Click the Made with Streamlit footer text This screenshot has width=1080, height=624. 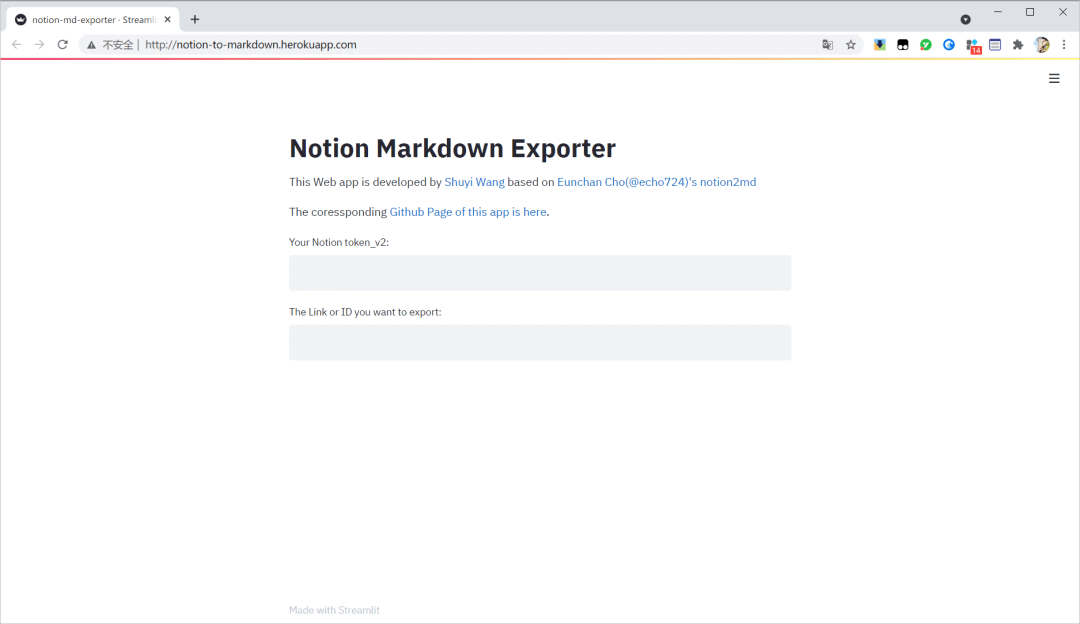334,610
